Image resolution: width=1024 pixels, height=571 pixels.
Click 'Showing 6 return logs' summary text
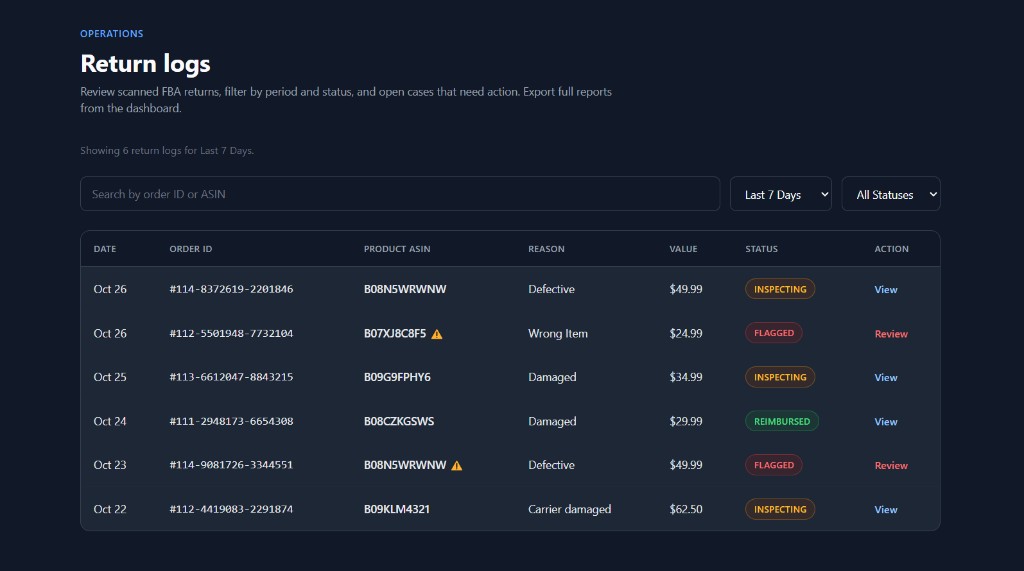tap(167, 150)
